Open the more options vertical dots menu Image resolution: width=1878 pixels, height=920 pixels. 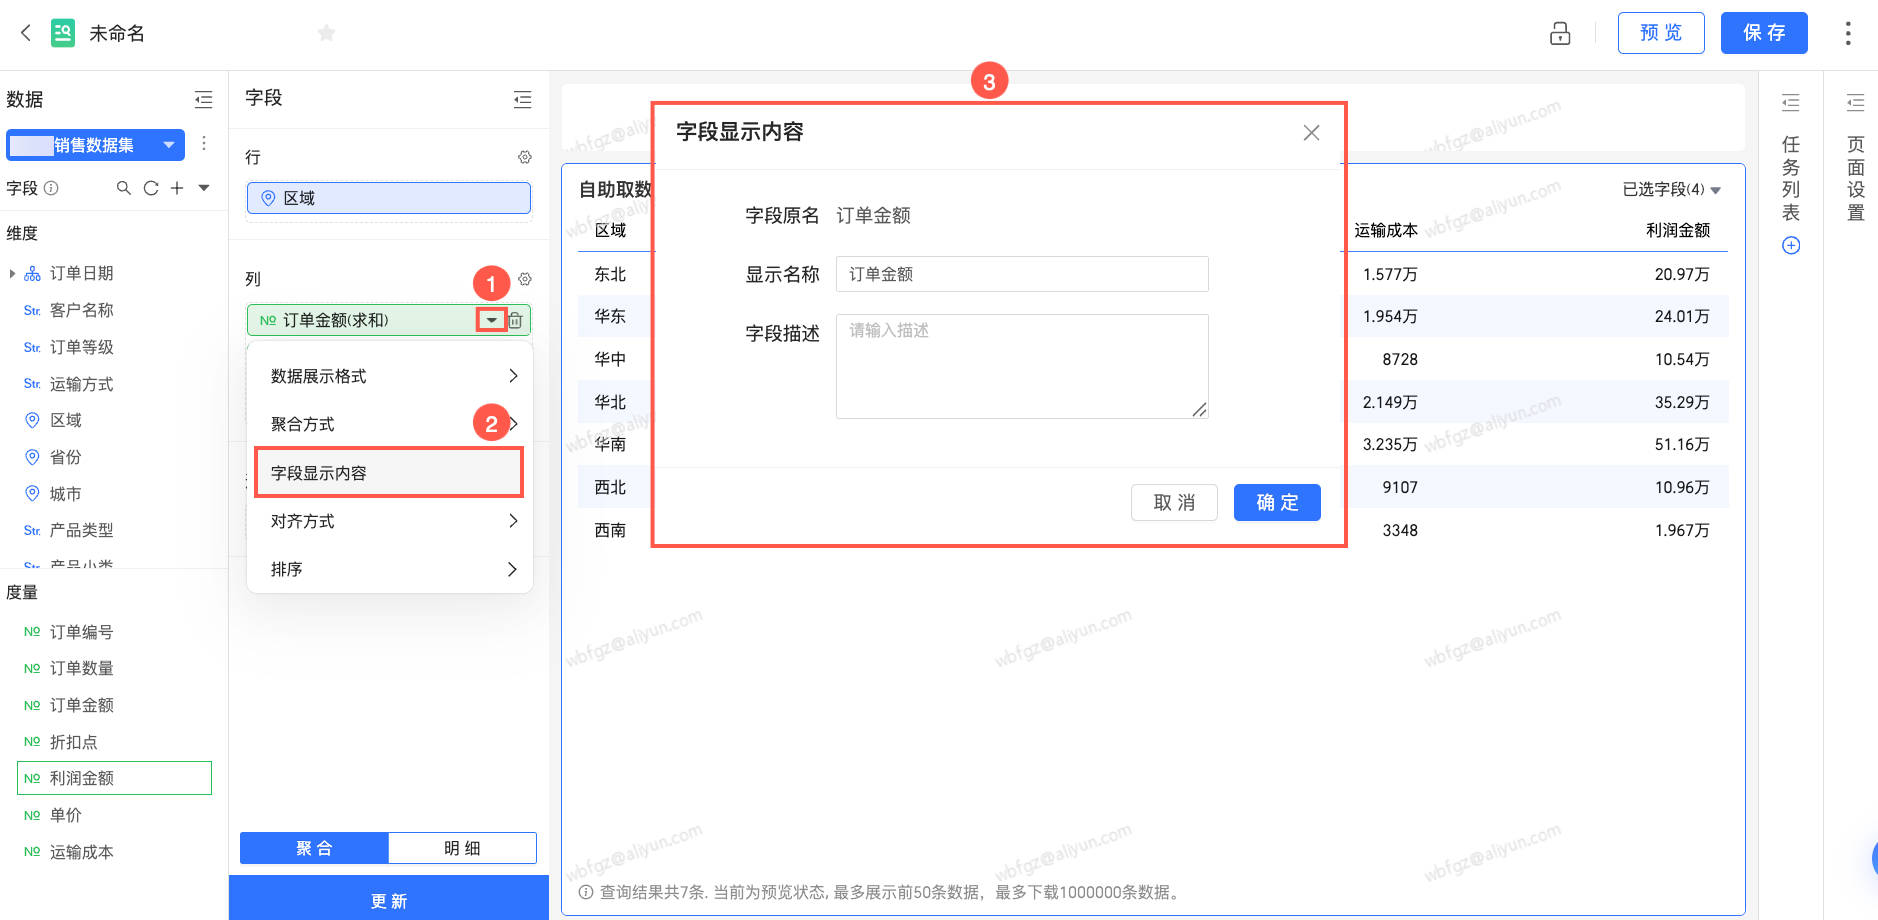coord(1847,33)
